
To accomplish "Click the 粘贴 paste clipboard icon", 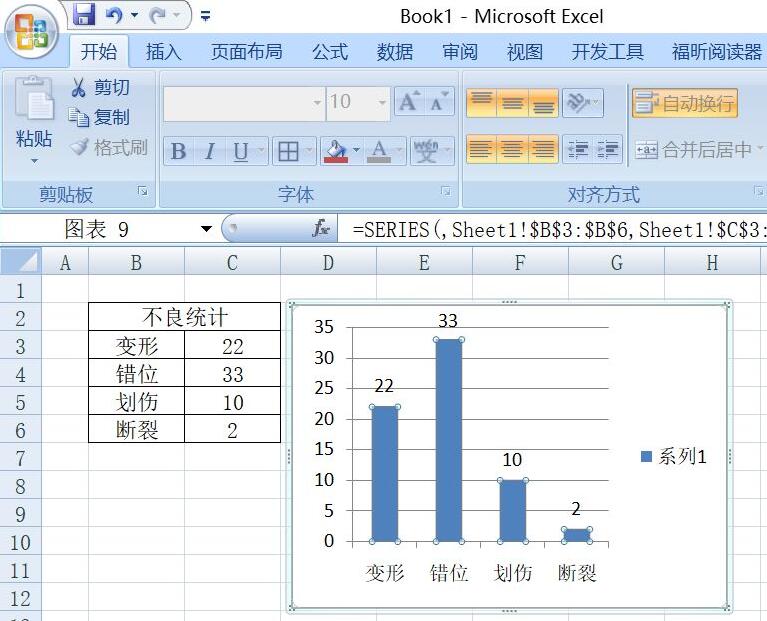I will (33, 98).
